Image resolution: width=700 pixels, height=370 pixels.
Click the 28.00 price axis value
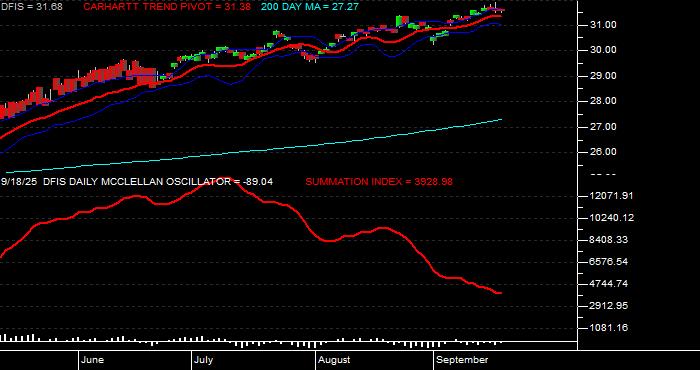click(x=603, y=101)
